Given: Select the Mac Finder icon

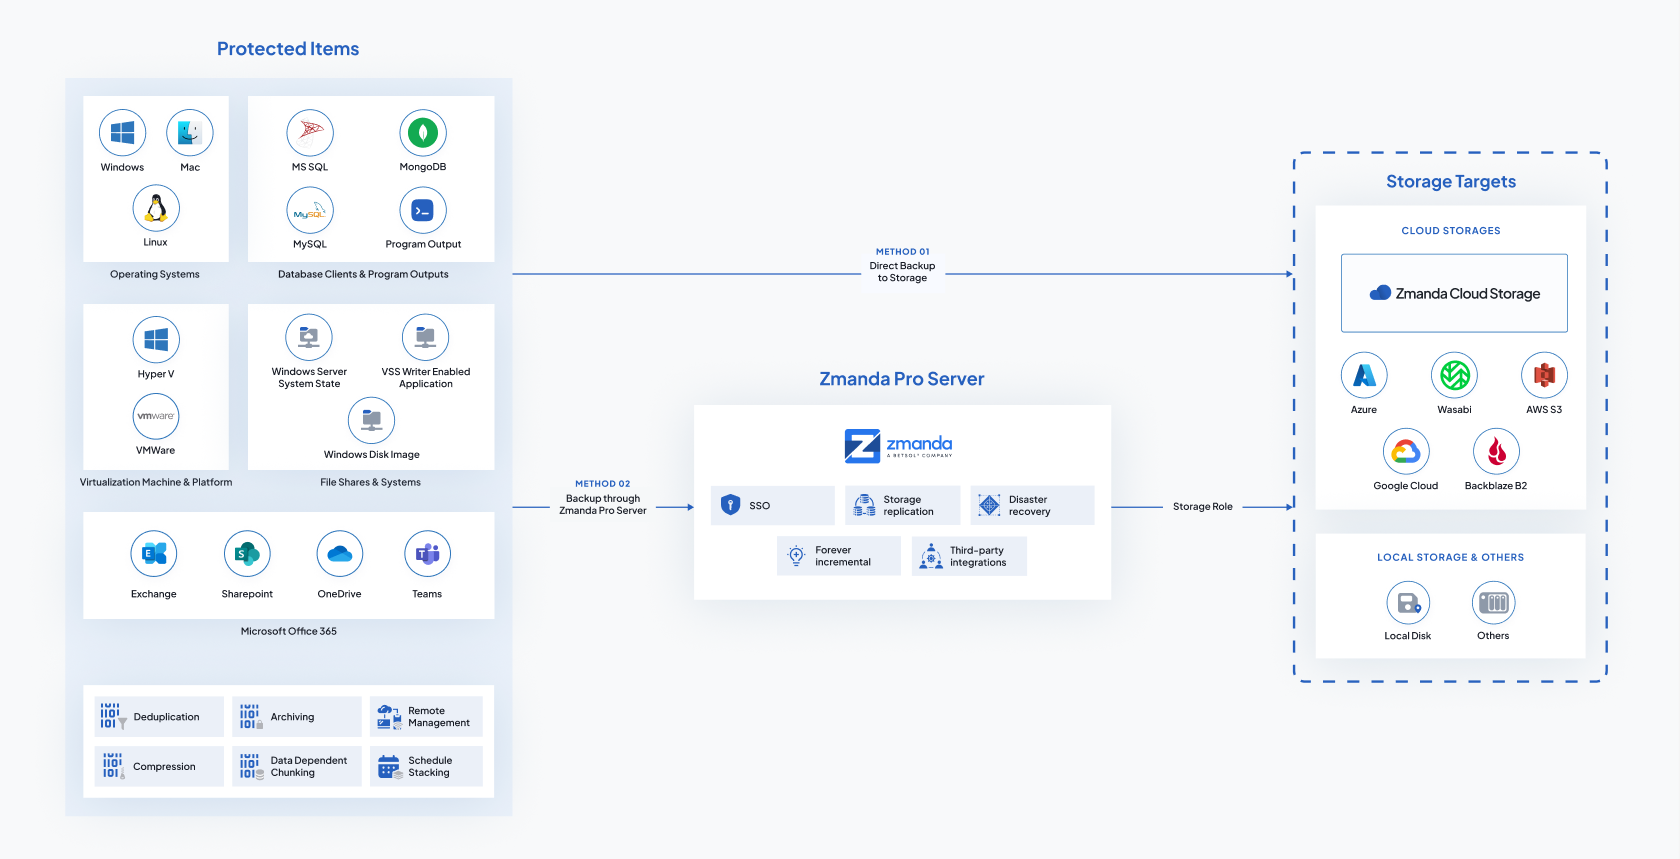Looking at the screenshot, I should 190,133.
